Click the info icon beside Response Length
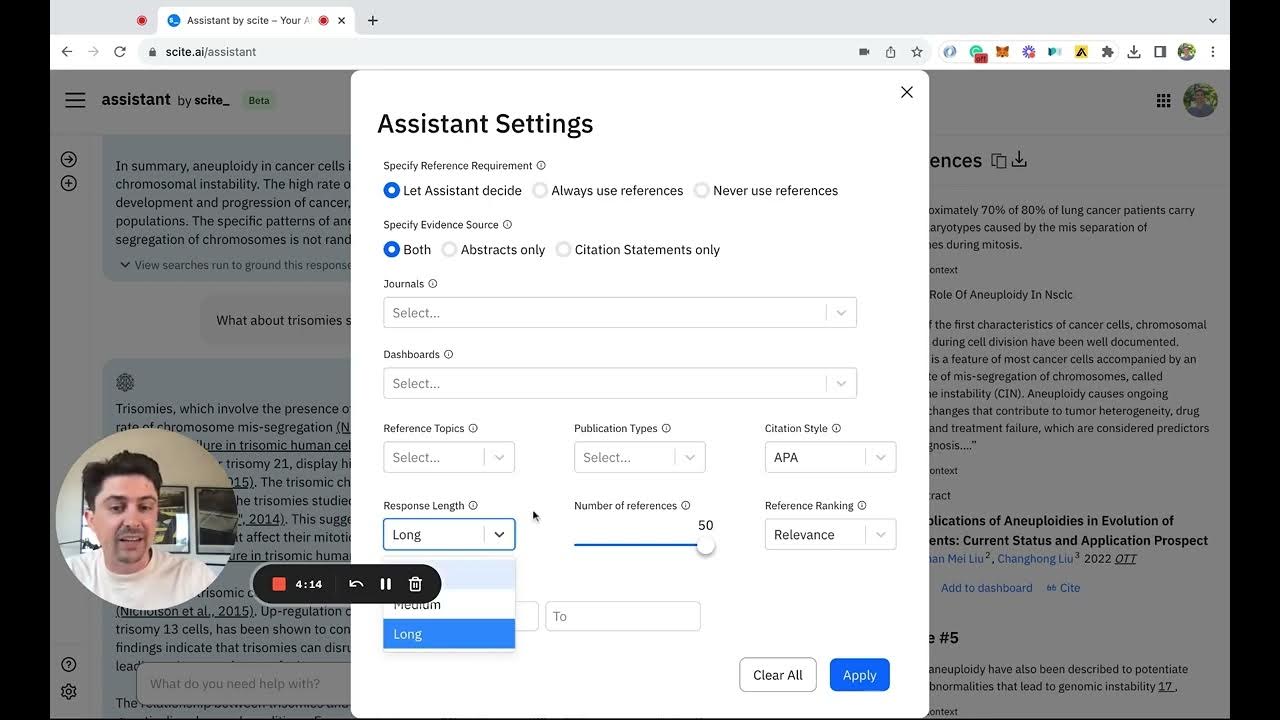Viewport: 1280px width, 720px height. [x=473, y=506]
